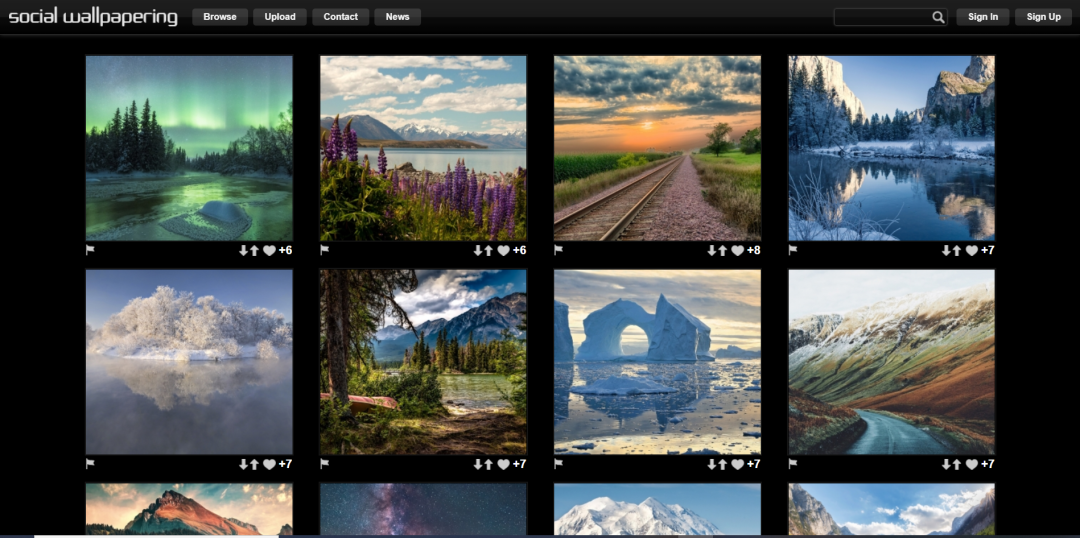Image resolution: width=1080 pixels, height=538 pixels.
Task: Open the iceberg arch thumbnail
Action: coord(658,362)
